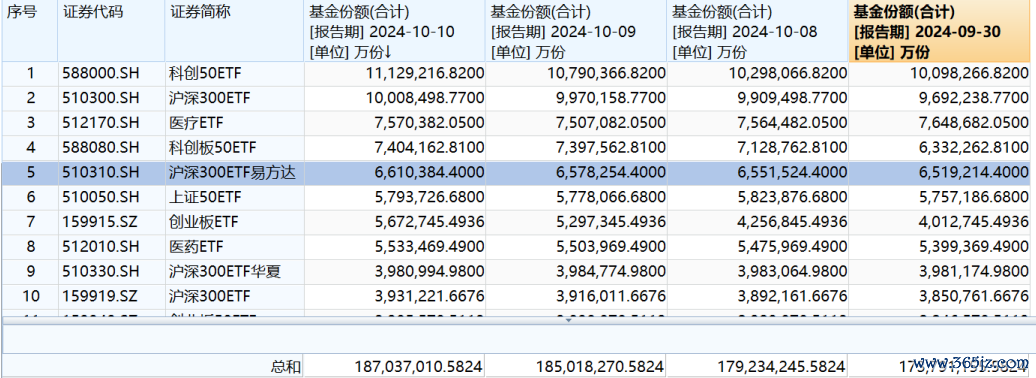The image size is (1036, 378).
Task: Click the value 11,129,216.8200 cell
Action: coord(394,73)
